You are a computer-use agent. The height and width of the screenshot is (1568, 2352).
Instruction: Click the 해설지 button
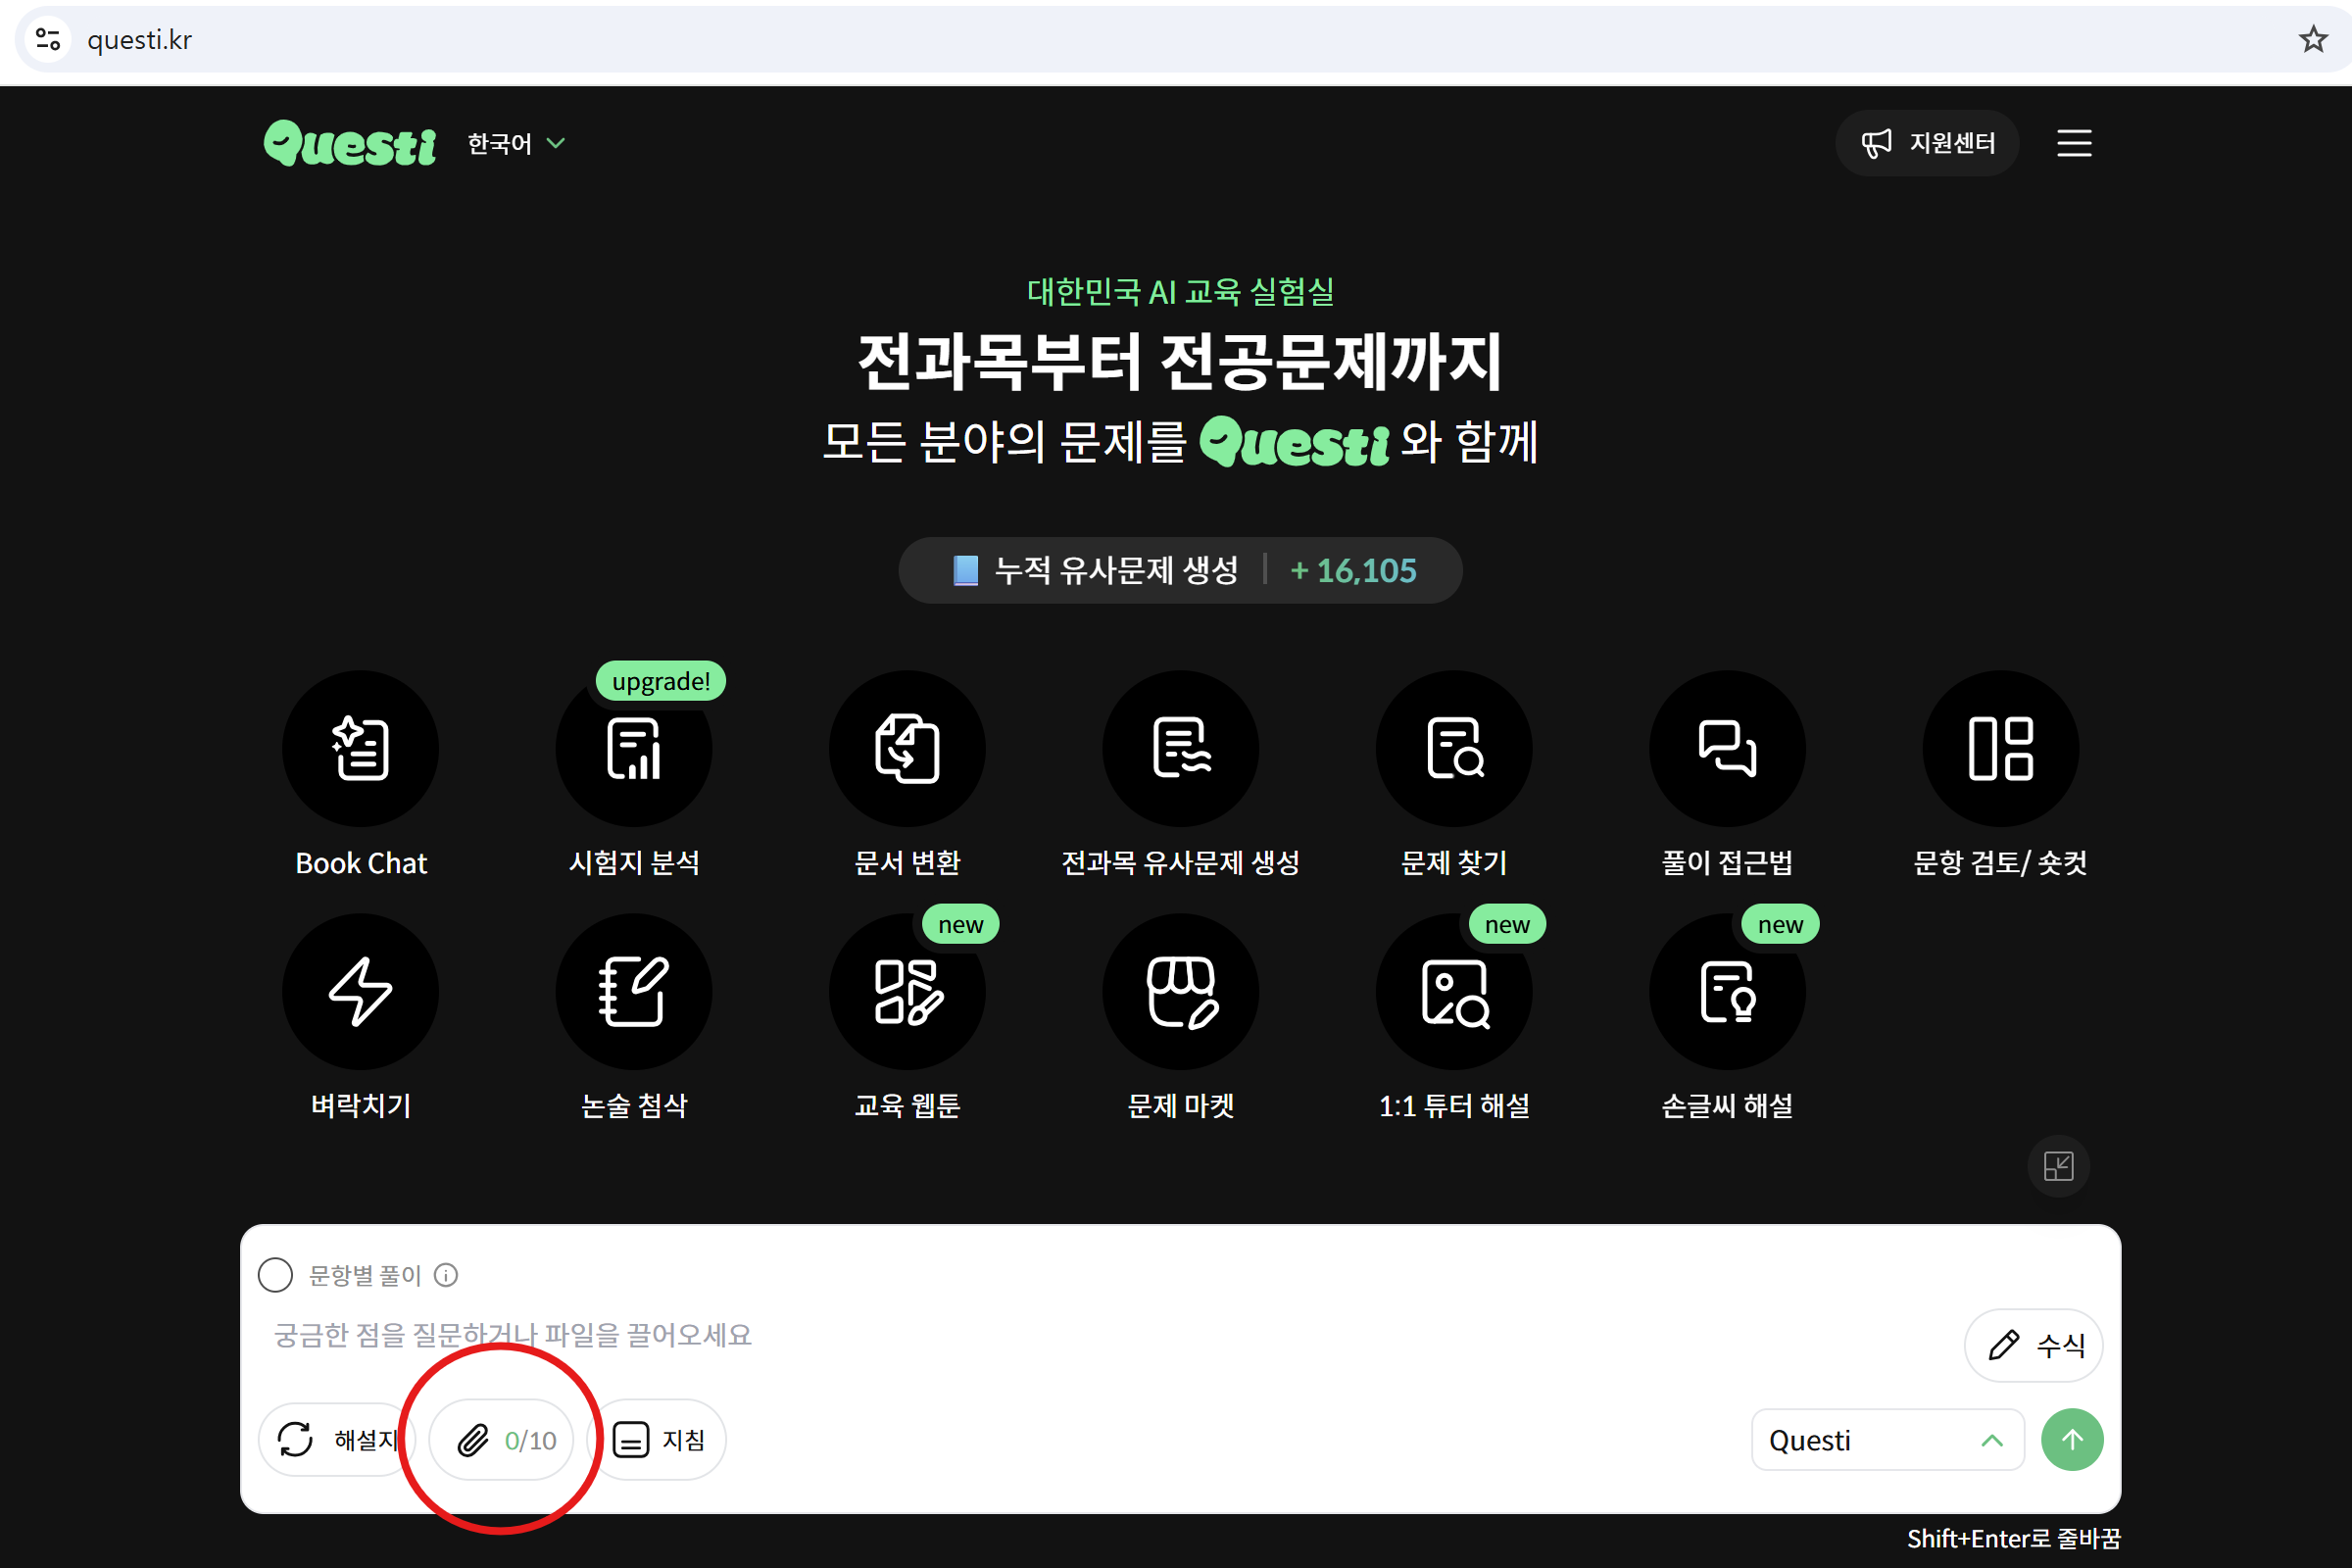coord(336,1440)
